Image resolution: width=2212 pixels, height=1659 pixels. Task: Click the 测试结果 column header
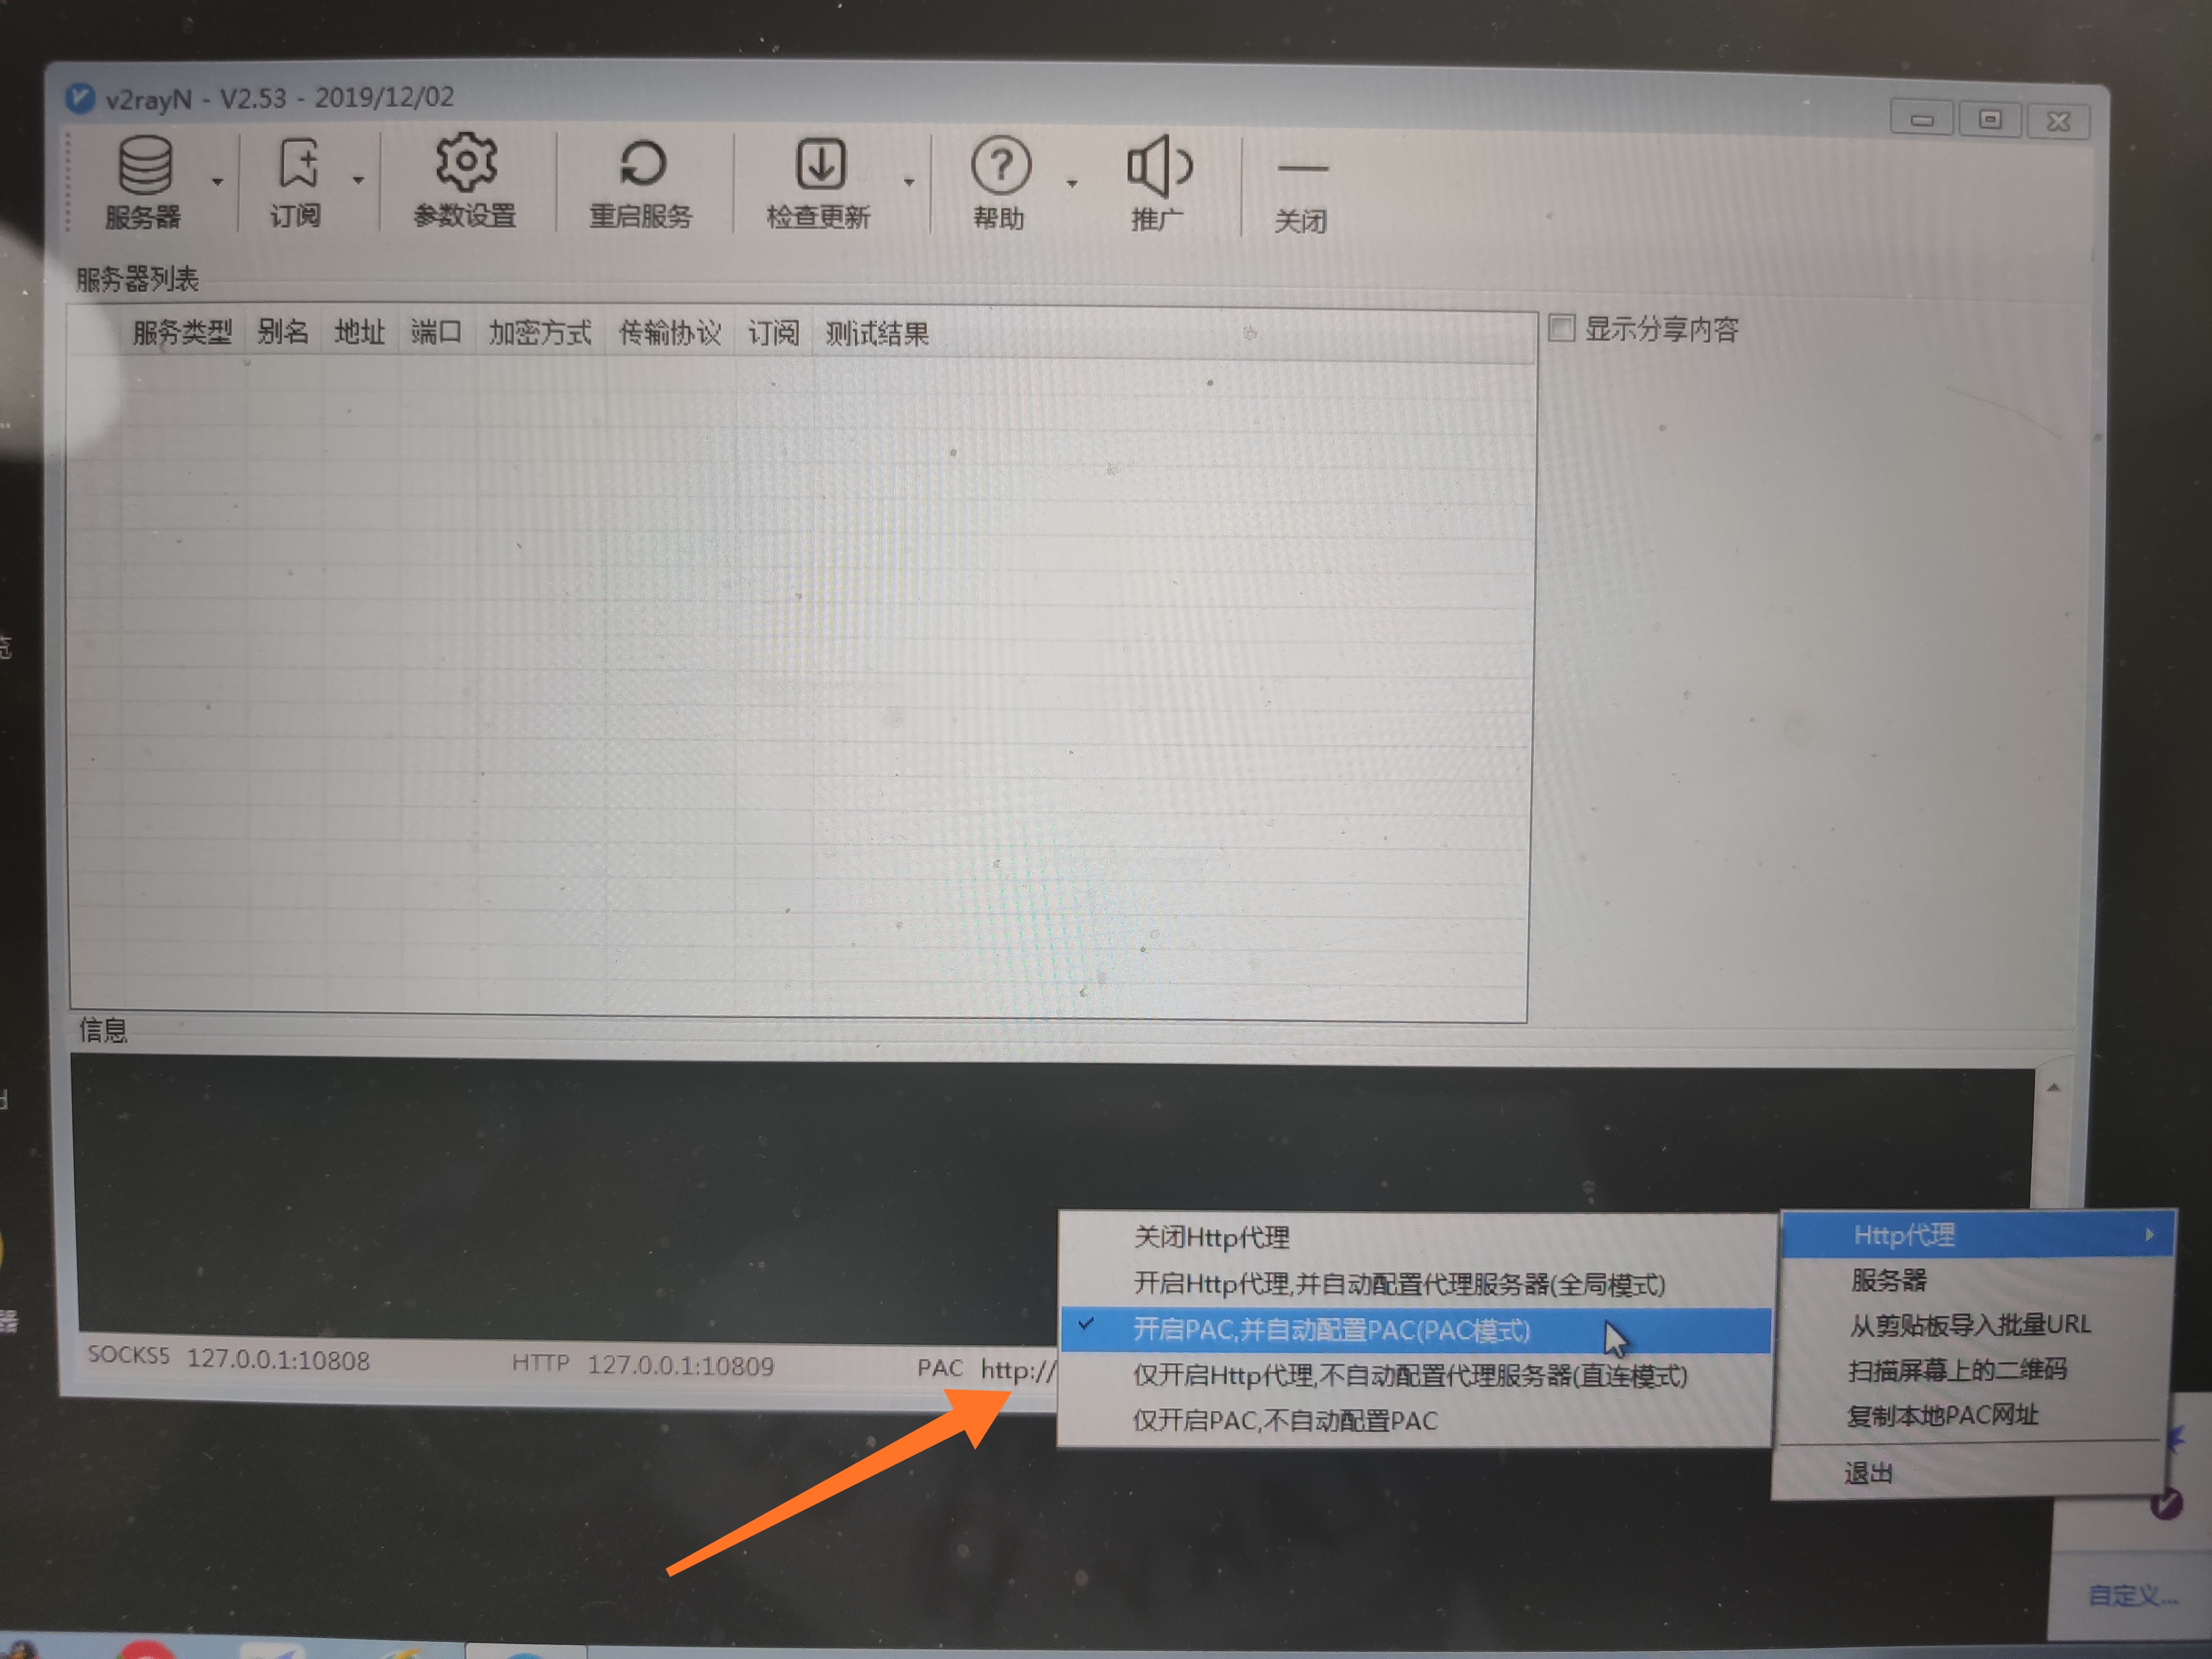point(877,334)
